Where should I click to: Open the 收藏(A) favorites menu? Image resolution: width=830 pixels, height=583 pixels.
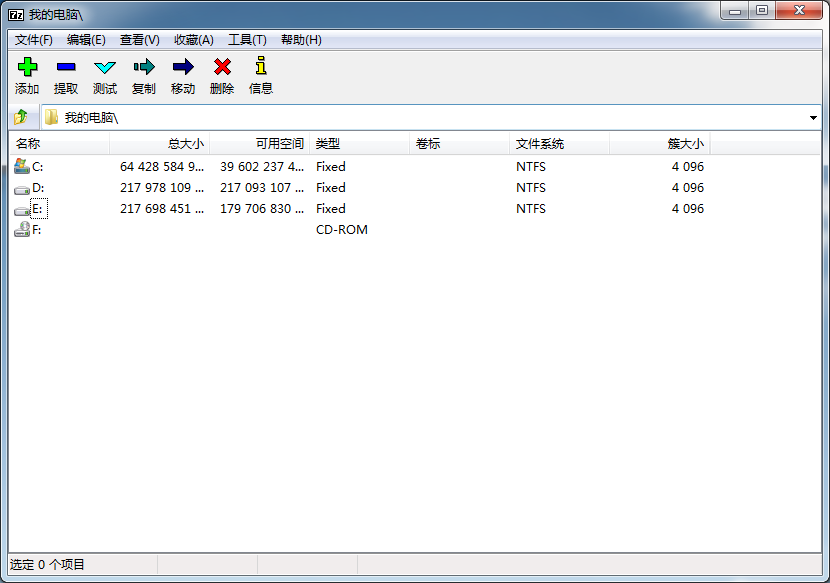193,40
